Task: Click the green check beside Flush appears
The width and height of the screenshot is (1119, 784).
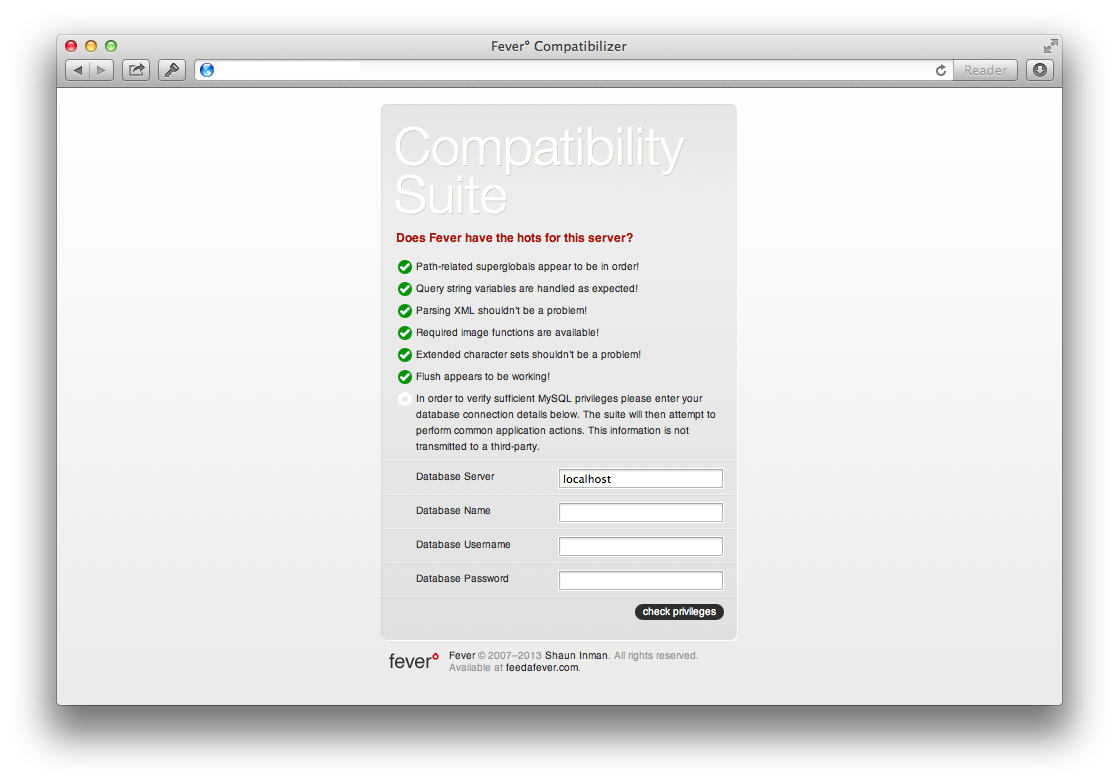Action: [x=405, y=377]
